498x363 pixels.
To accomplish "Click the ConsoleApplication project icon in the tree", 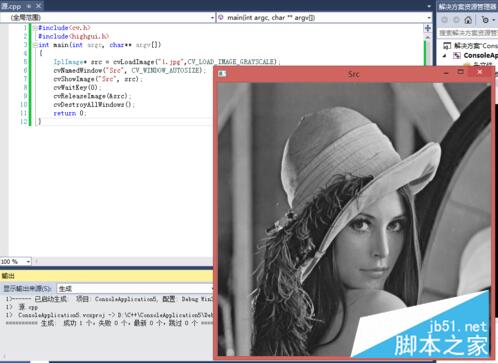I will point(457,56).
